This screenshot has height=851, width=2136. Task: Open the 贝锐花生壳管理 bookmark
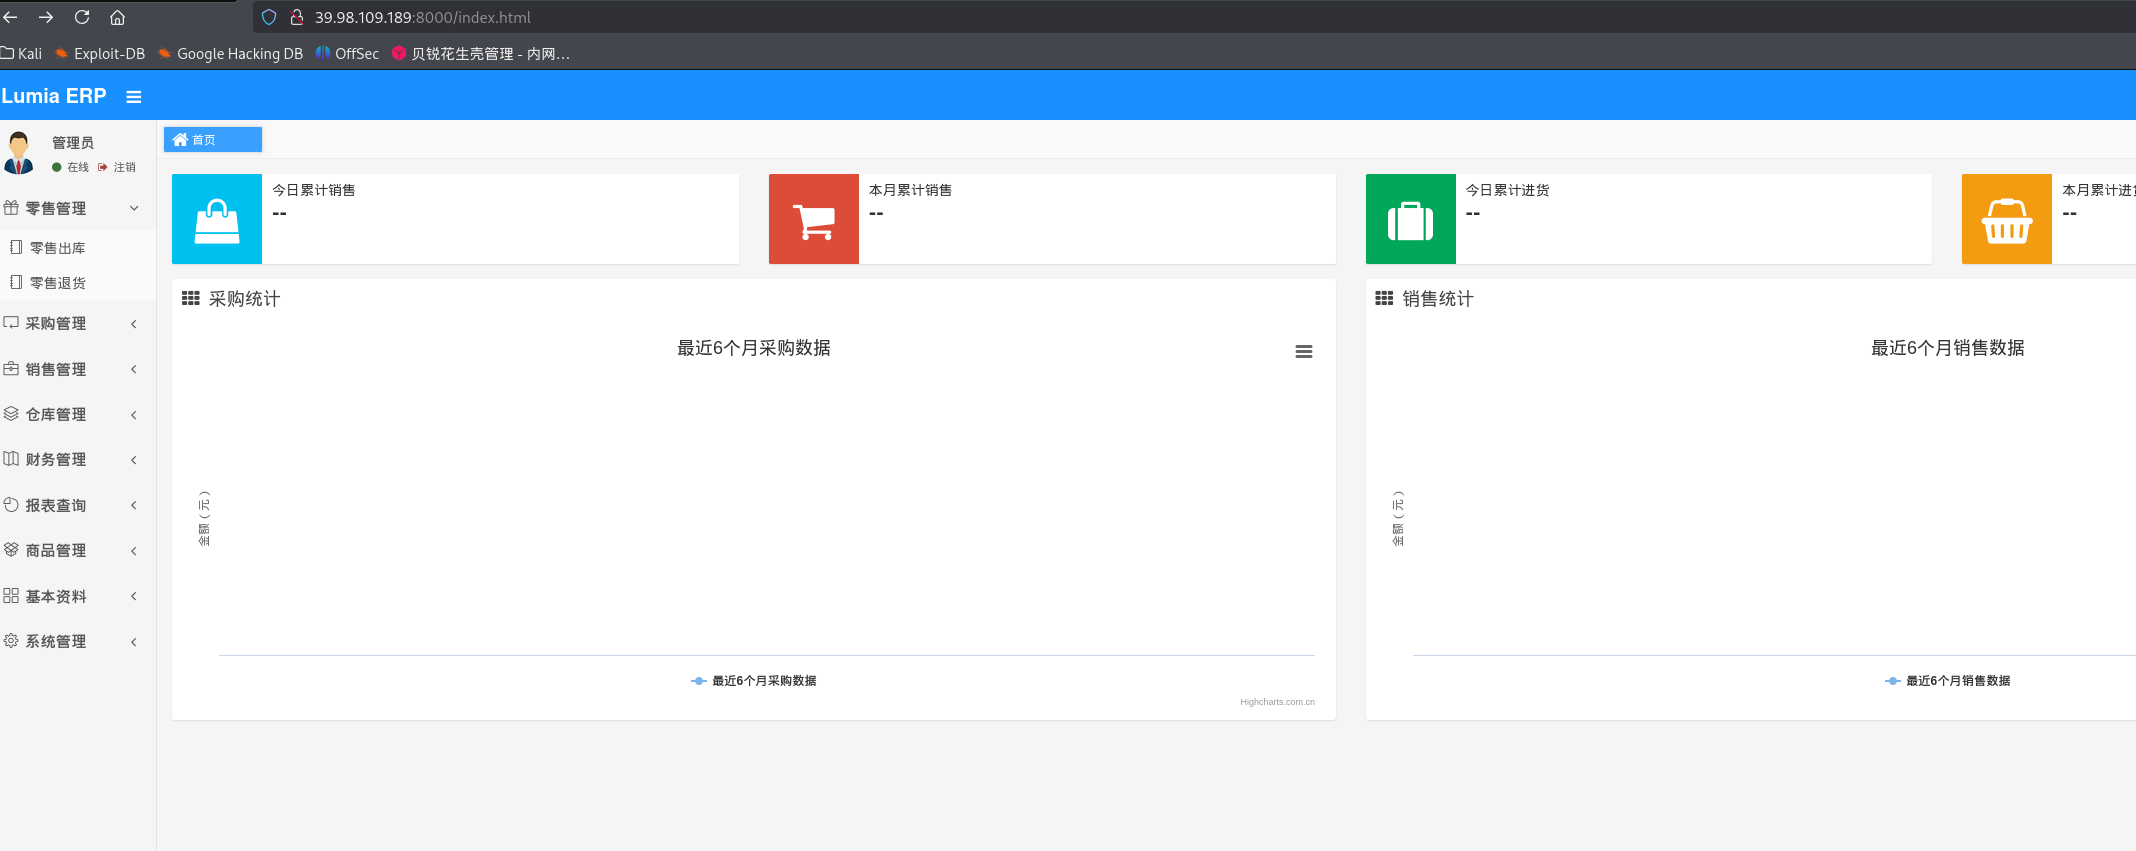481,54
